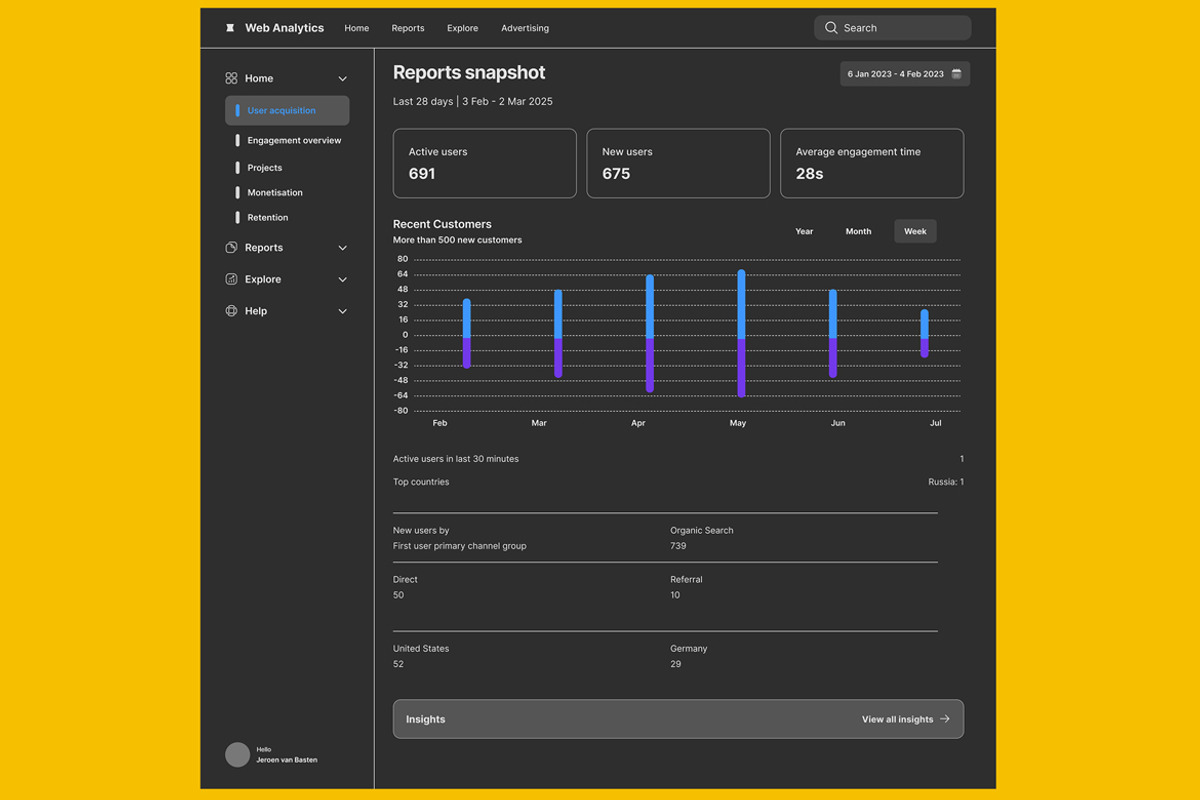Open the date range picker 6 Jan 2023 - 4 Feb 2023

point(905,74)
